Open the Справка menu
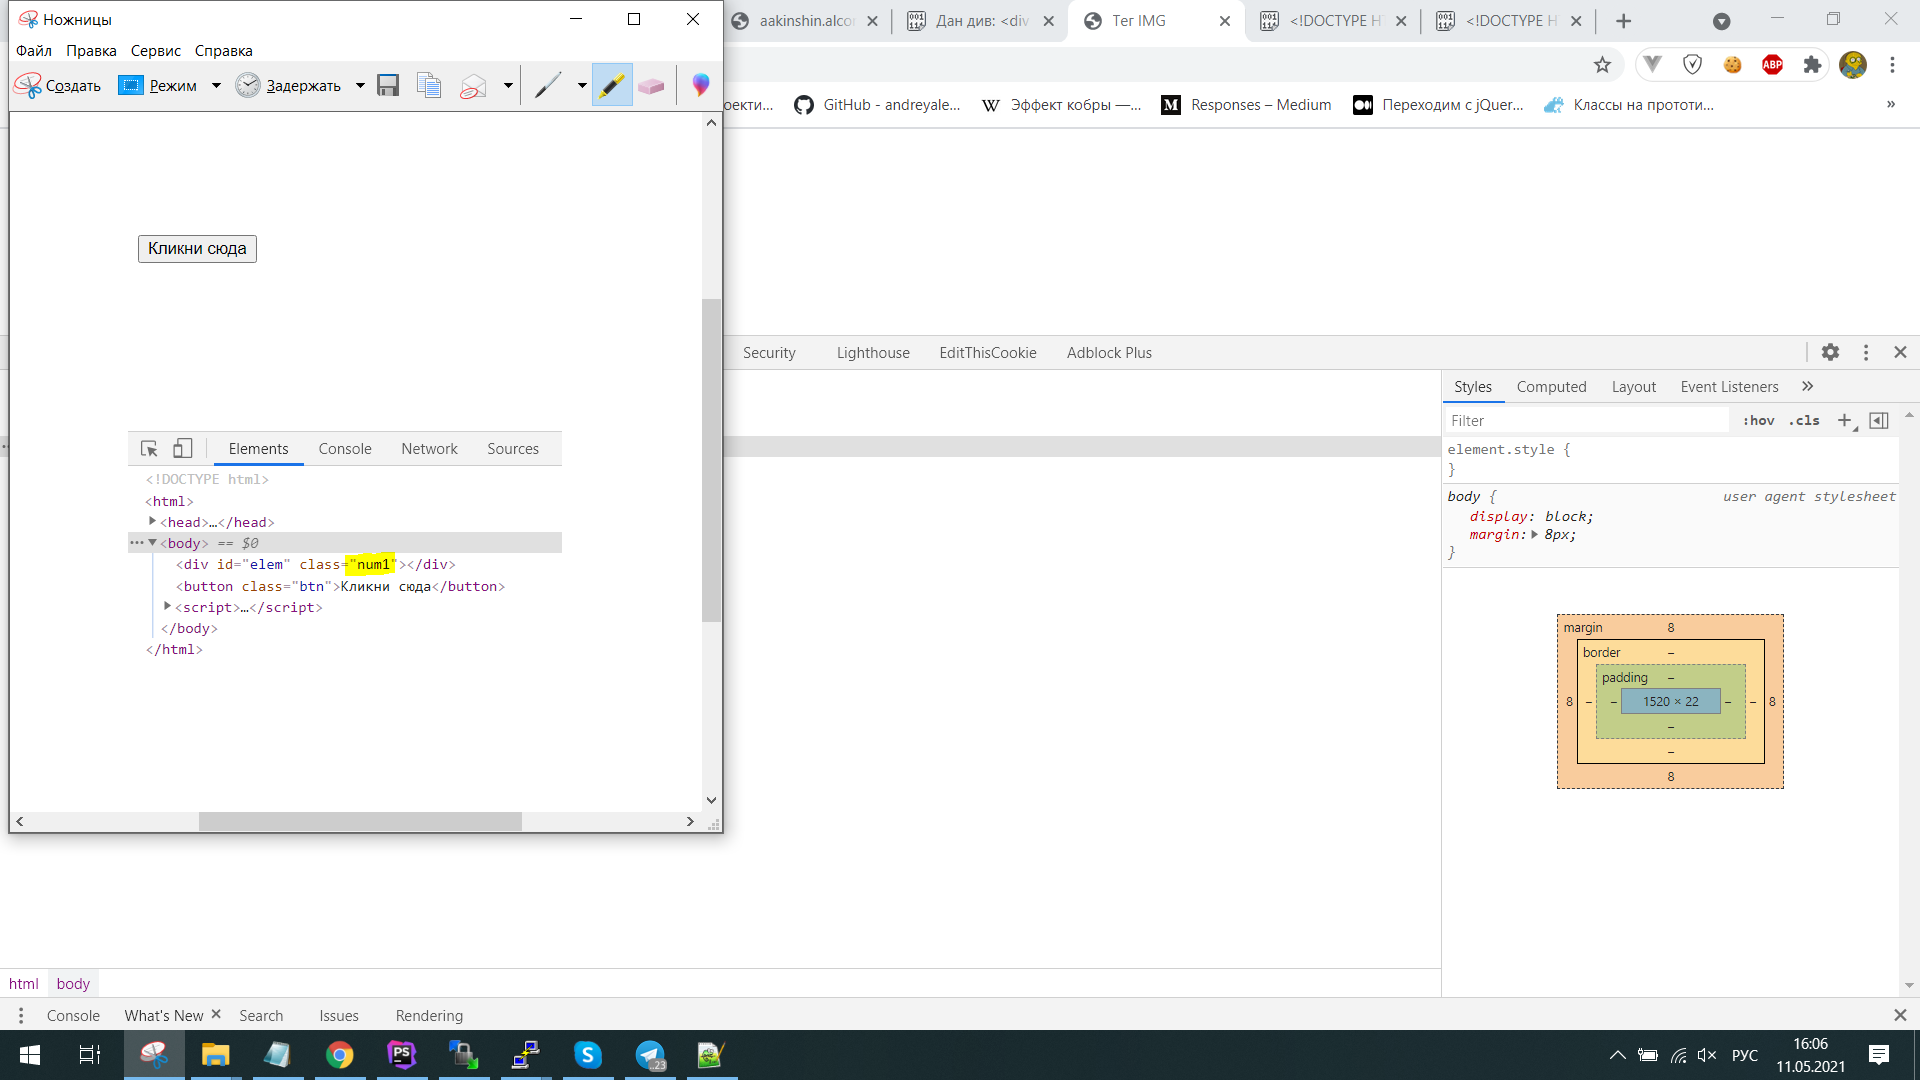The height and width of the screenshot is (1080, 1920). 223,51
